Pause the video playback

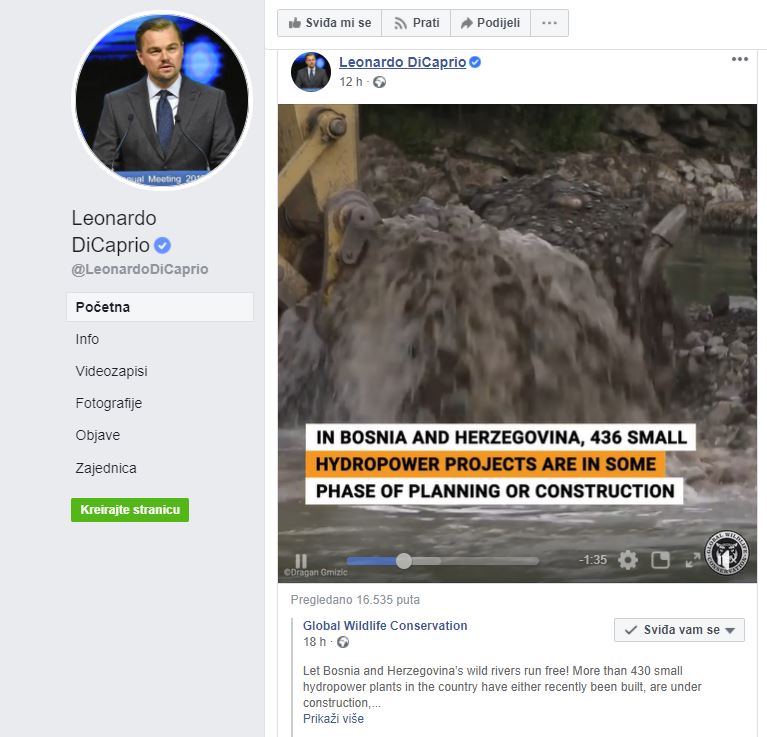tap(301, 560)
